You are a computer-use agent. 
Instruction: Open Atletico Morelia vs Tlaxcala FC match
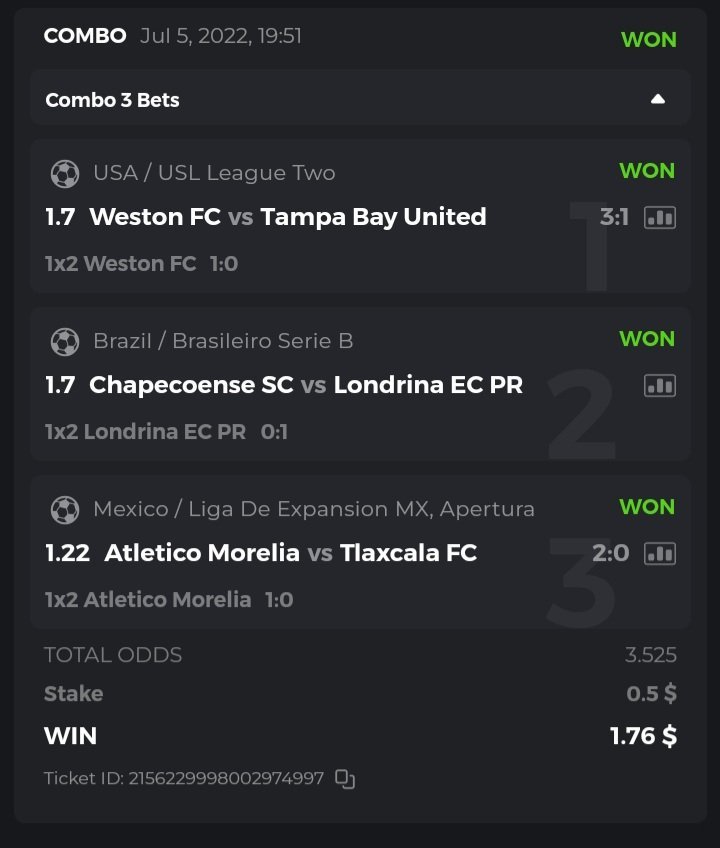point(290,553)
